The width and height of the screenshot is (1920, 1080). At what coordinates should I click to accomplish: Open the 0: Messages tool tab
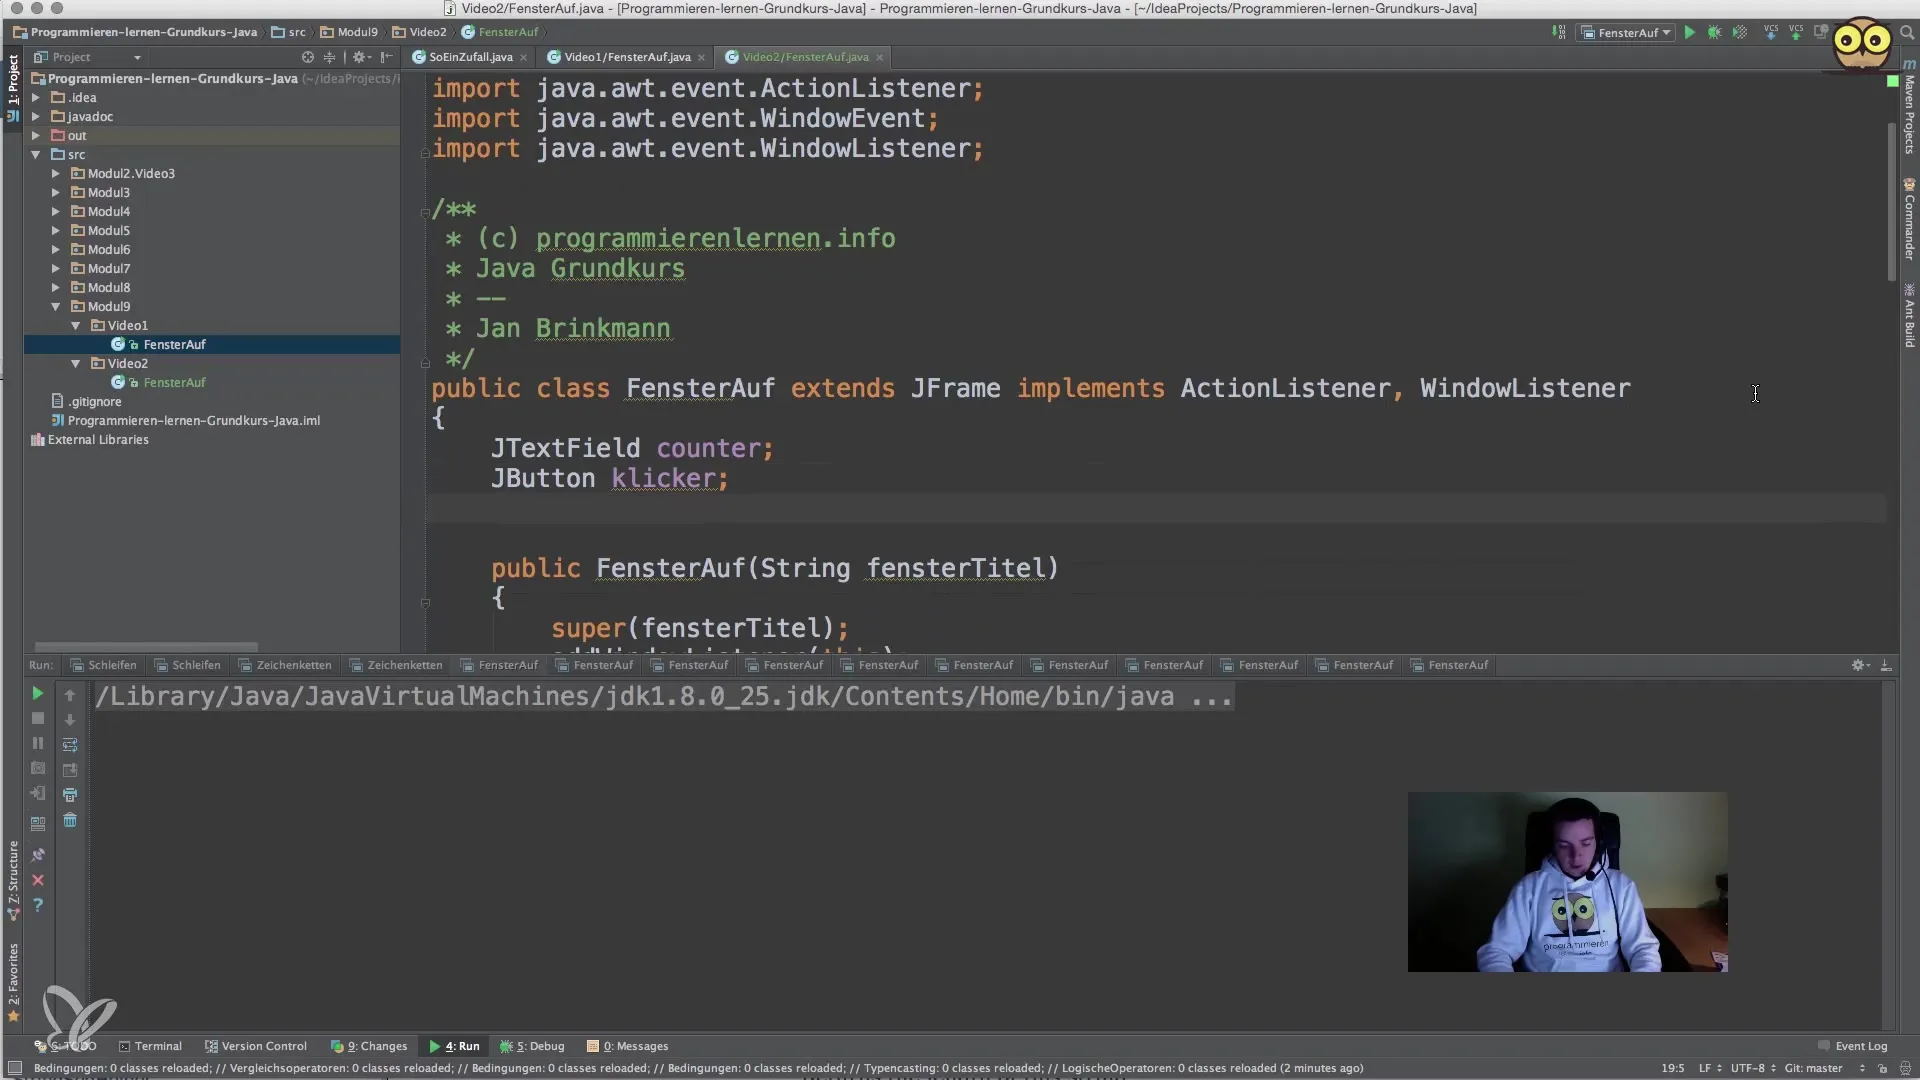(x=627, y=1046)
